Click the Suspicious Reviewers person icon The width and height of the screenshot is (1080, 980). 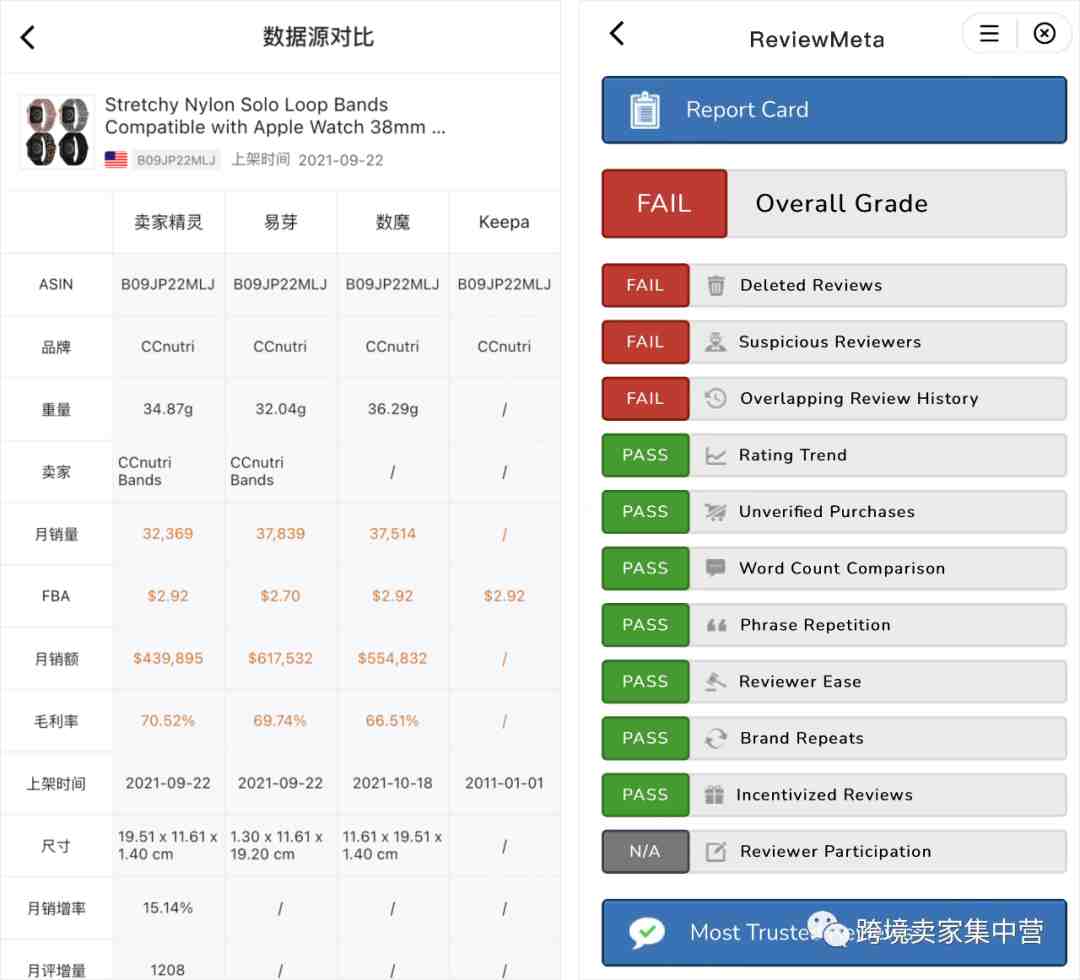(716, 342)
